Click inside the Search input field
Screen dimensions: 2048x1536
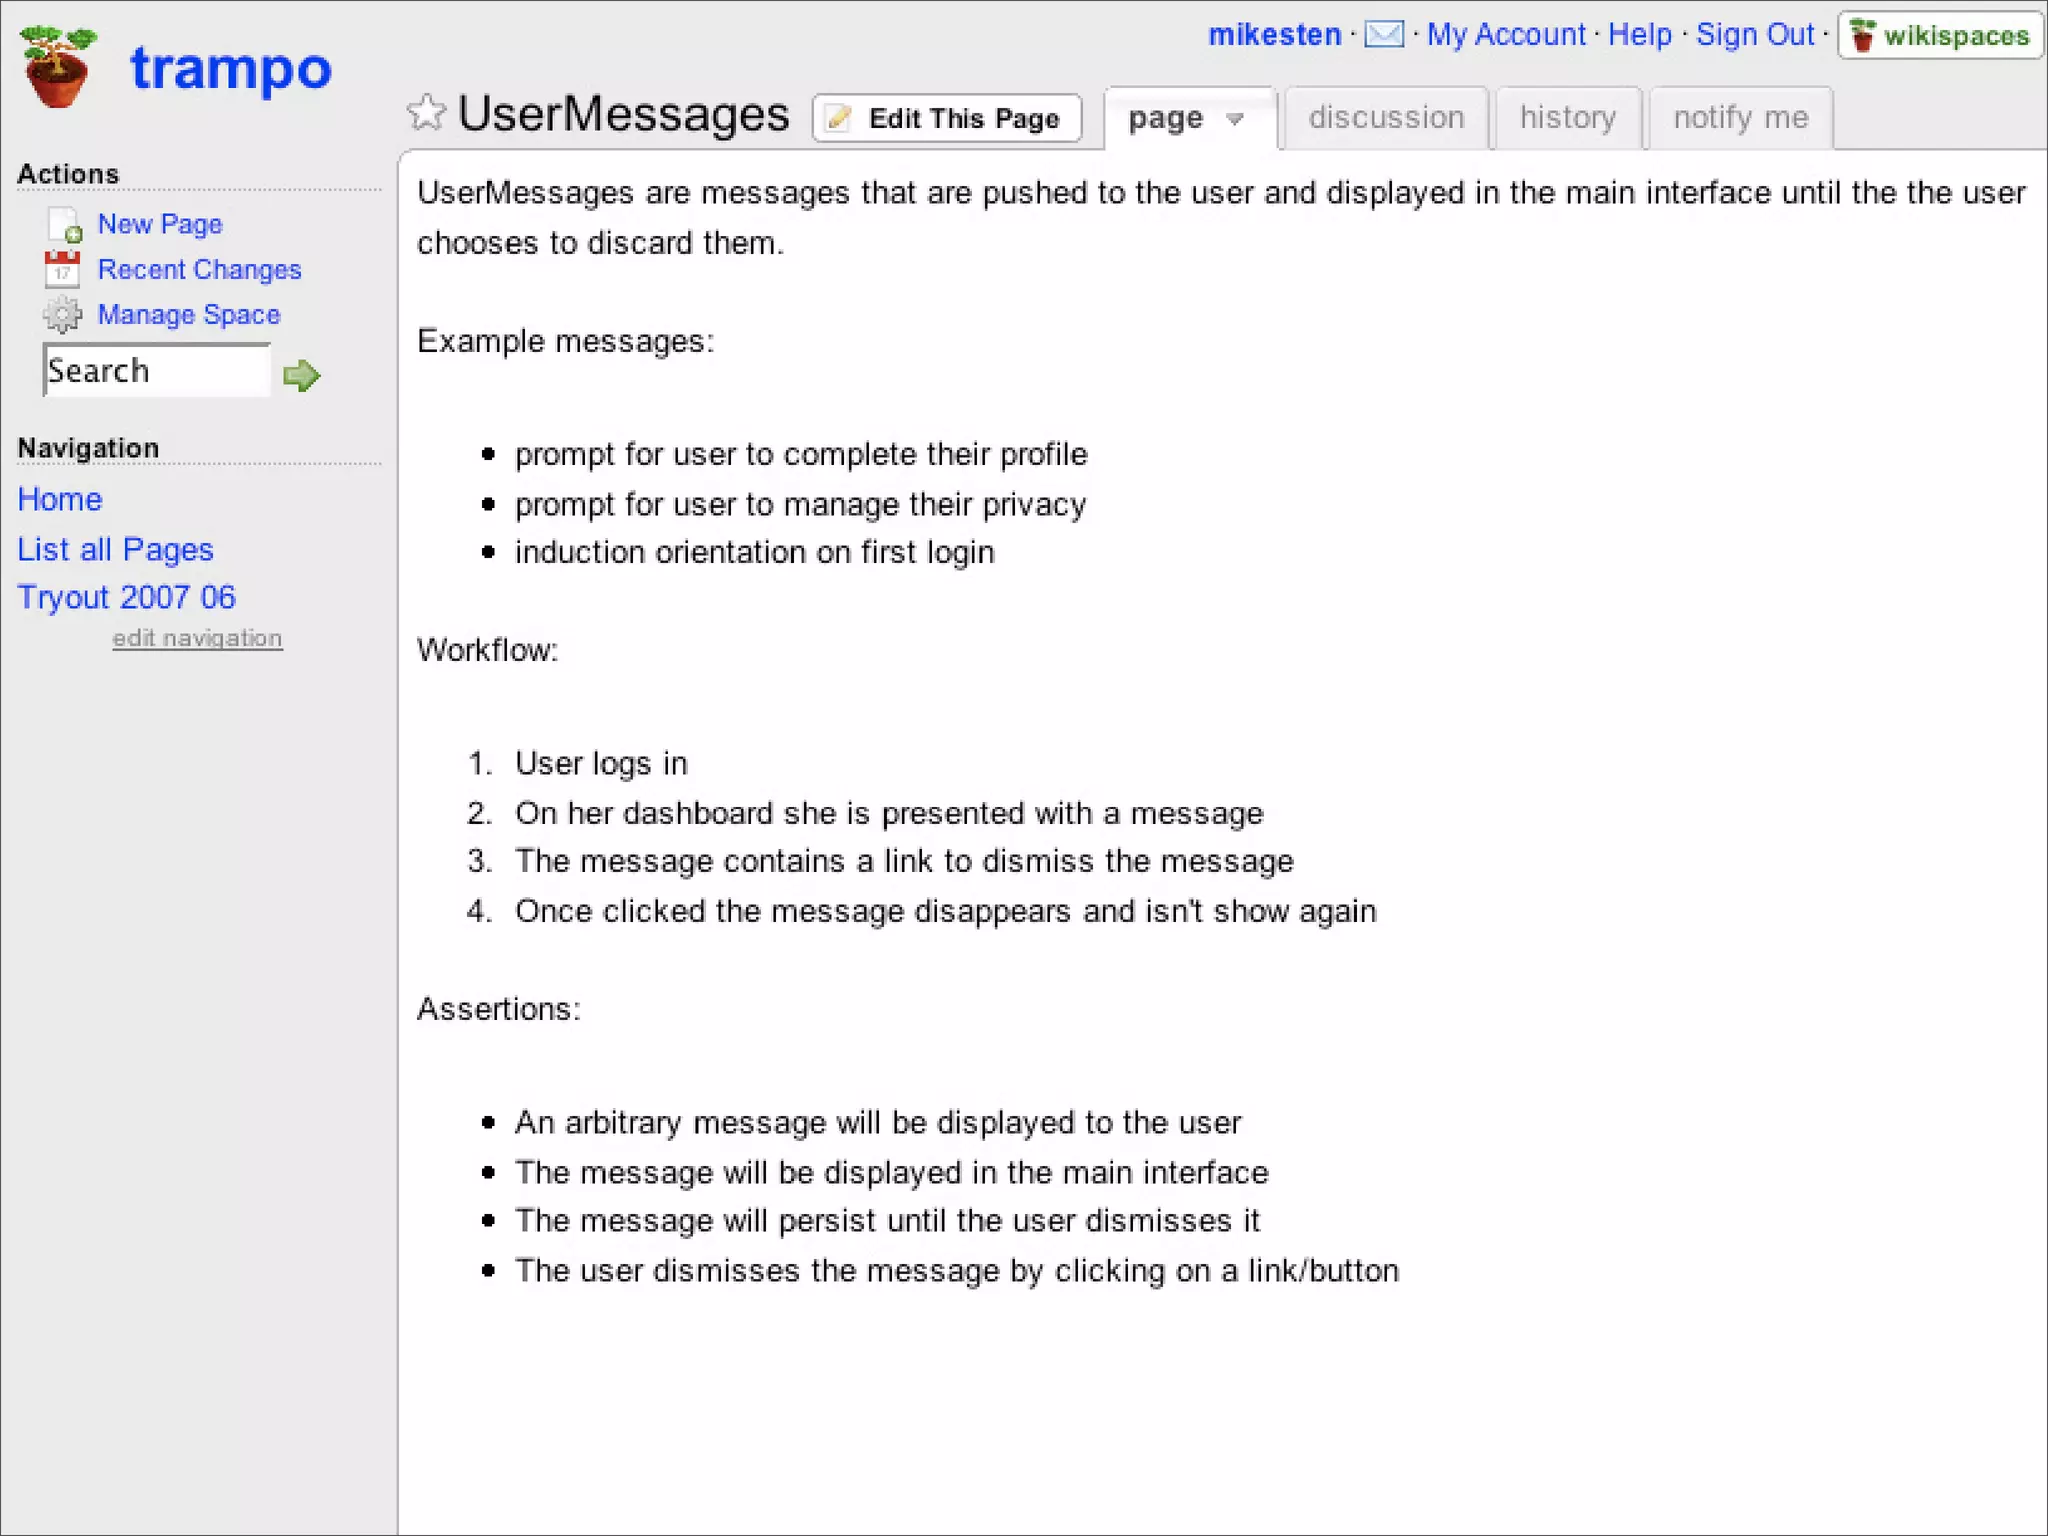click(156, 371)
